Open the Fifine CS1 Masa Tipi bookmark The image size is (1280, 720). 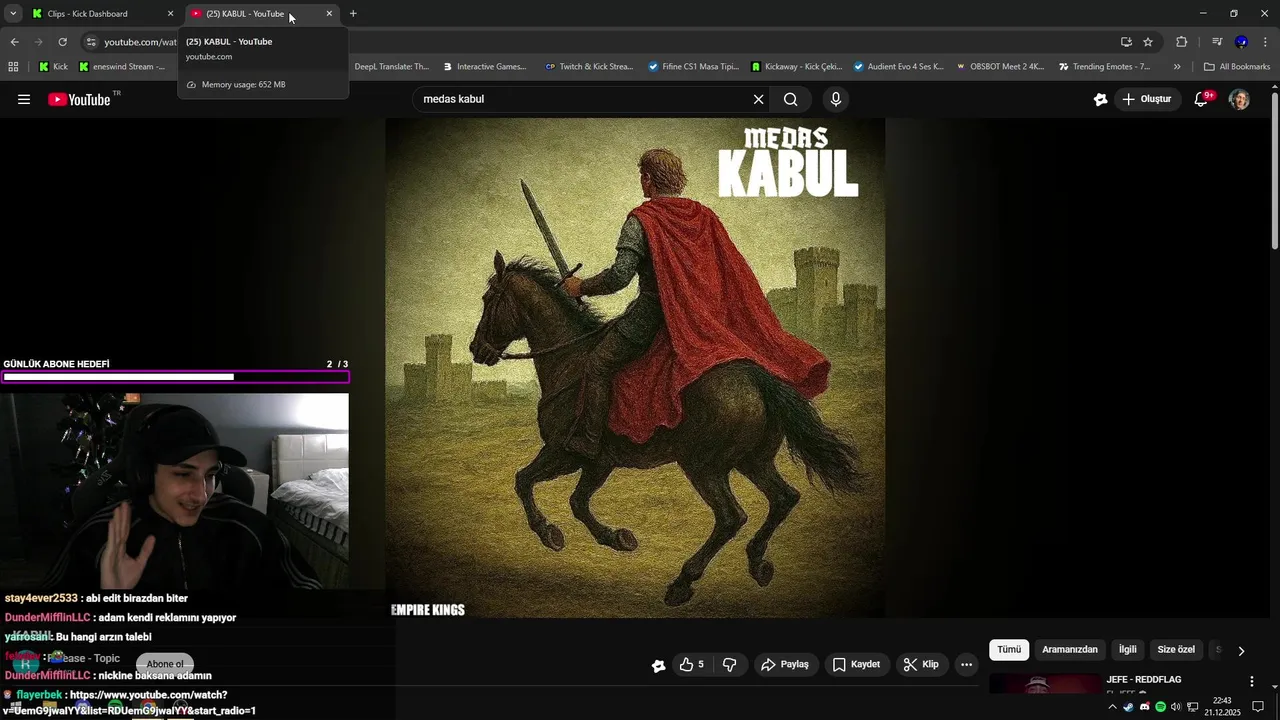(693, 67)
